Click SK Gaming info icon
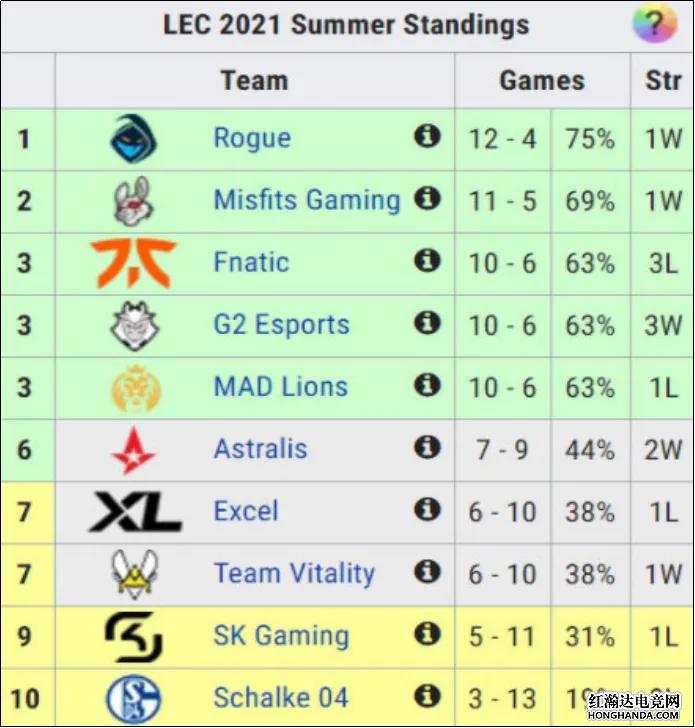Viewport: 695px width, 728px height. (x=427, y=634)
